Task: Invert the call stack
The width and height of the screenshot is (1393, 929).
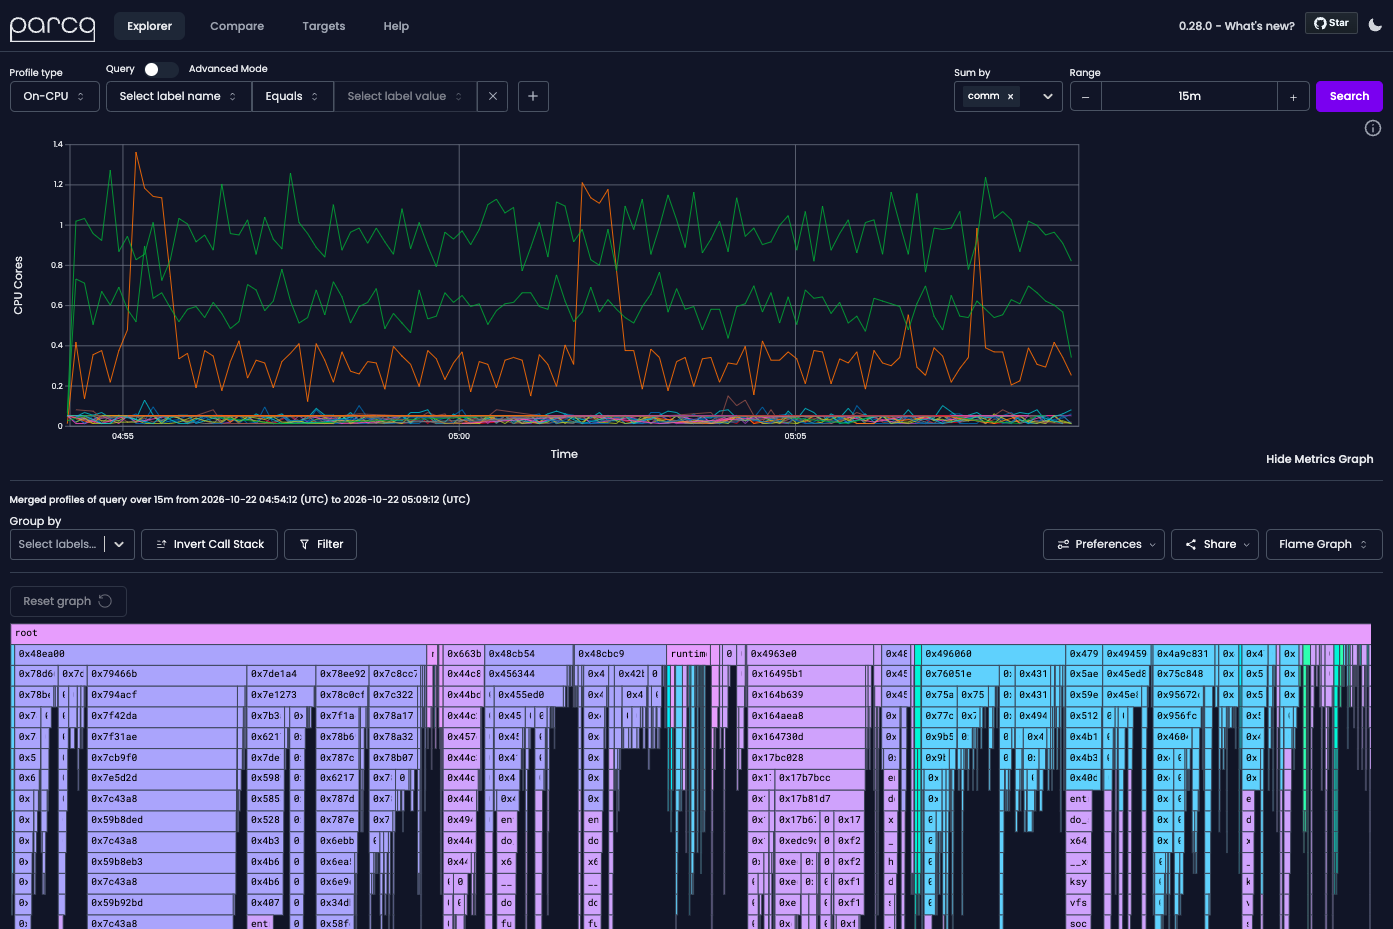Action: pyautogui.click(x=210, y=544)
